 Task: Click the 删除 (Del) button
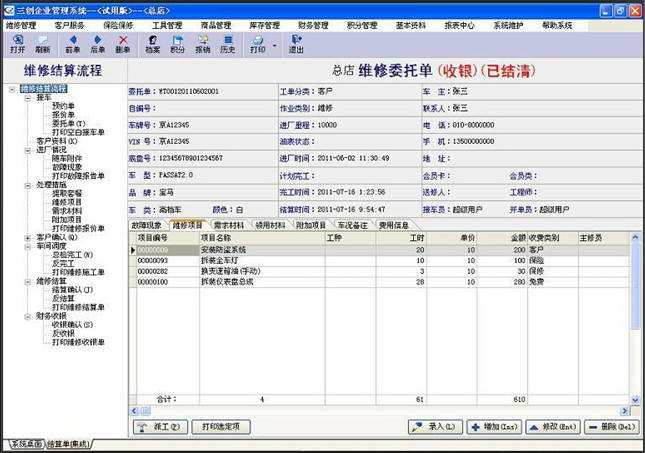[x=612, y=427]
